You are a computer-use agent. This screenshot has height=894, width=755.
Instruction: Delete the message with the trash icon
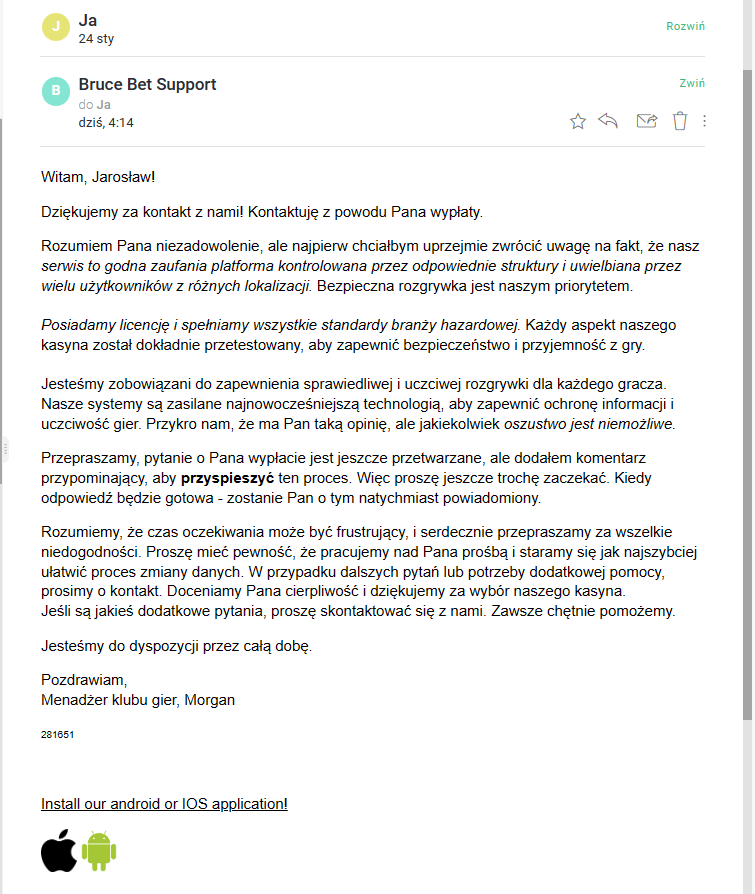[x=680, y=121]
